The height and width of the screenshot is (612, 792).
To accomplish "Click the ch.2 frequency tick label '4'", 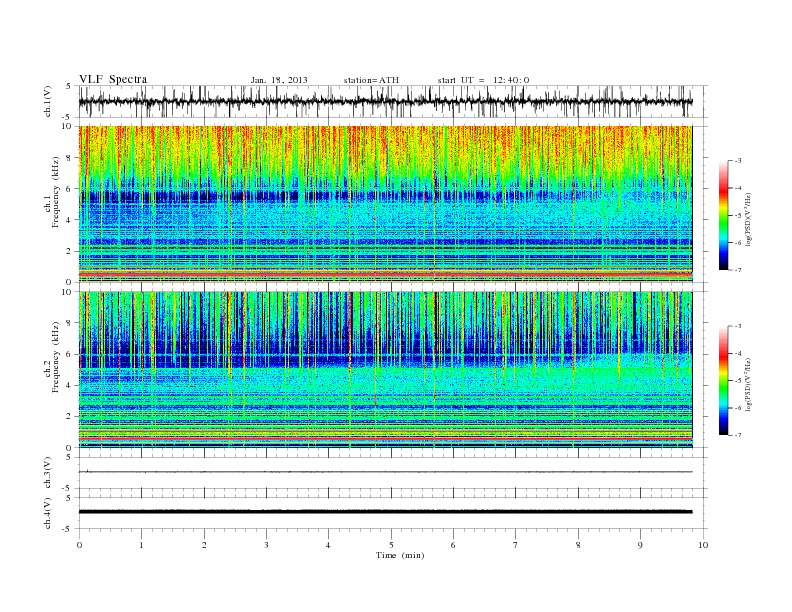I will (70, 385).
